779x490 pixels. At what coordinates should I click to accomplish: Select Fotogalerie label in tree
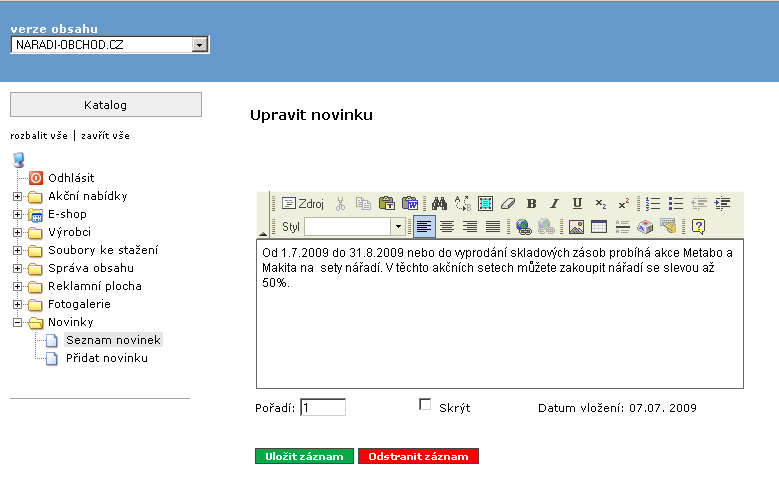pos(79,304)
